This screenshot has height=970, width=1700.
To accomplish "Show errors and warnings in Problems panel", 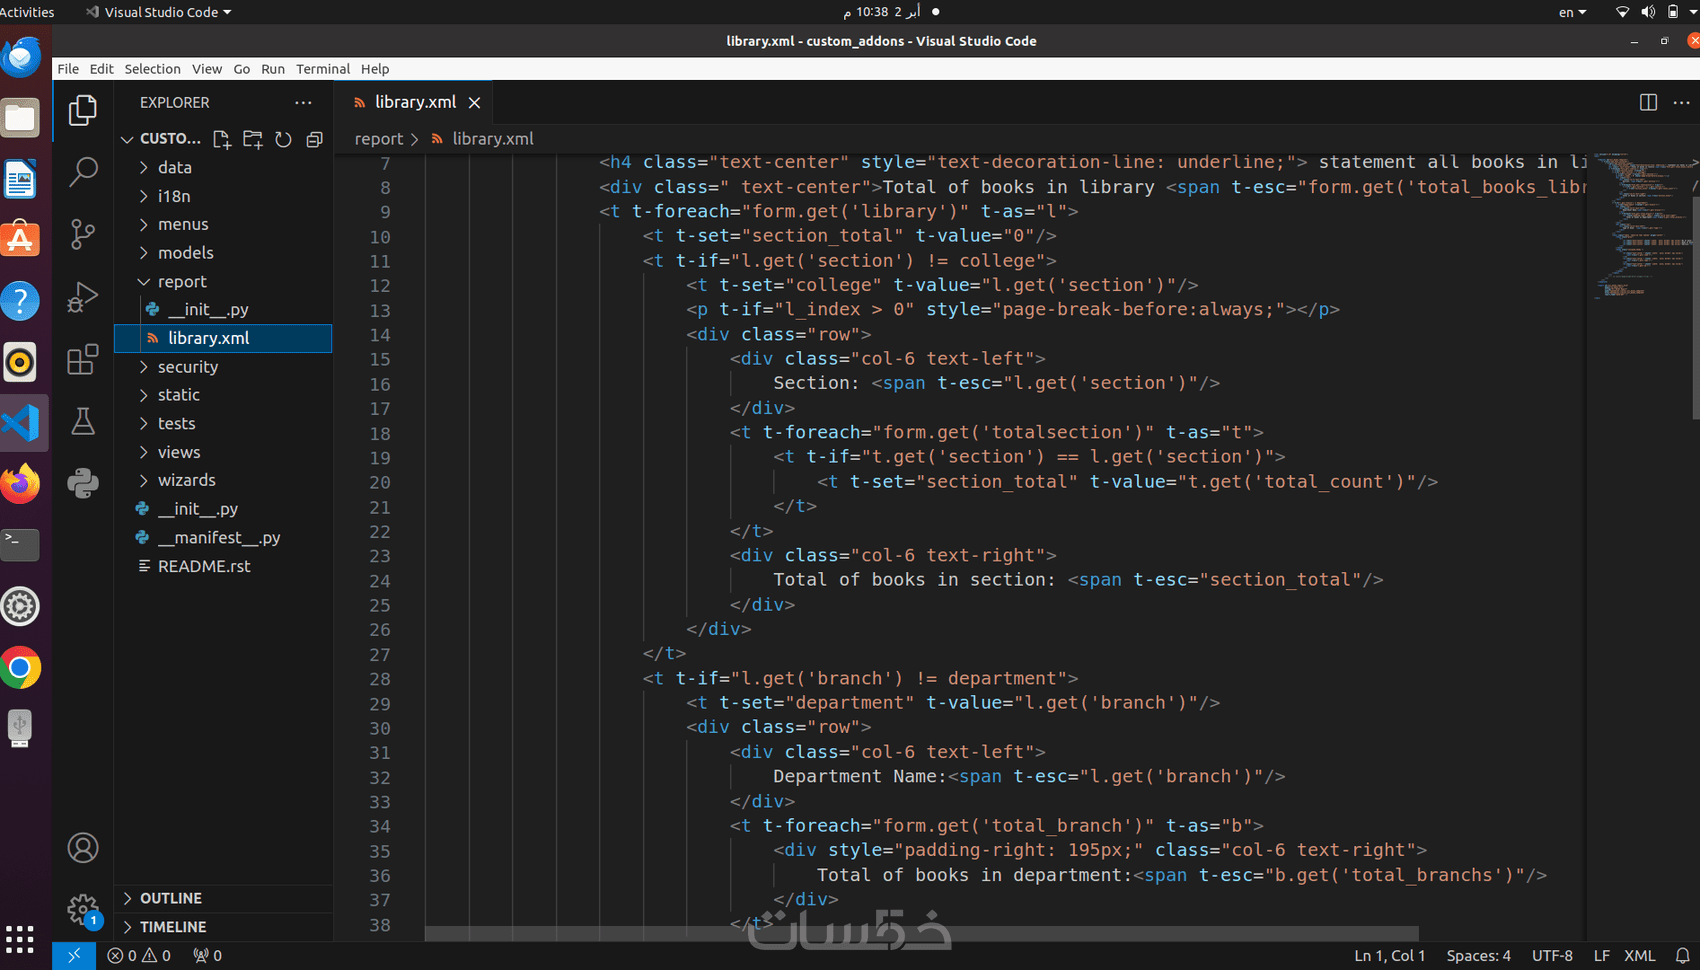I will coord(139,956).
